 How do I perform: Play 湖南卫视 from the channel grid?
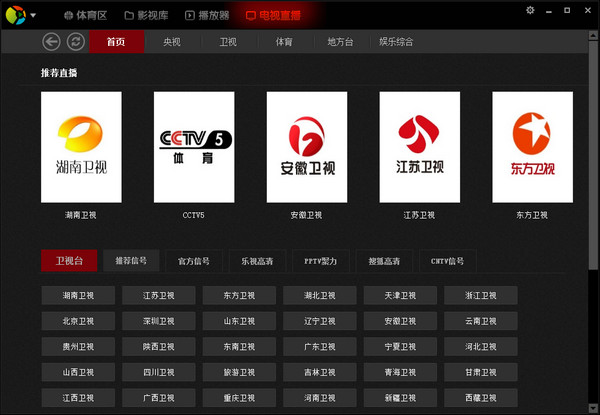[78, 295]
